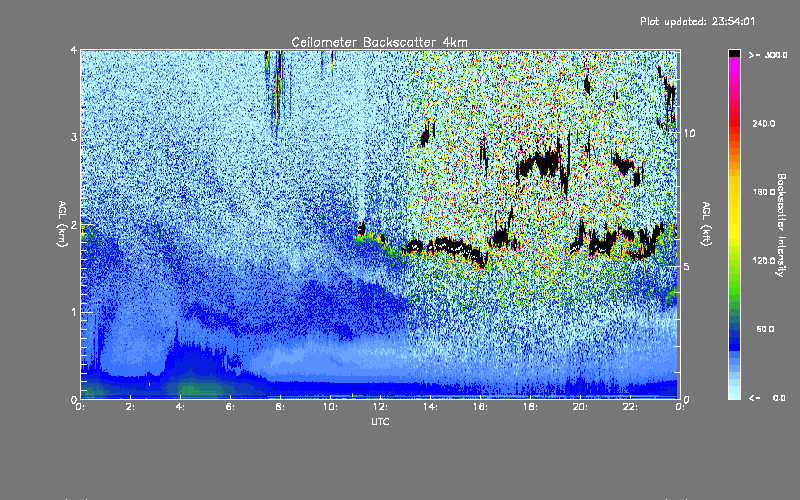
Task: Click the '>= 300.0' colorbar label
Action: click(768, 55)
